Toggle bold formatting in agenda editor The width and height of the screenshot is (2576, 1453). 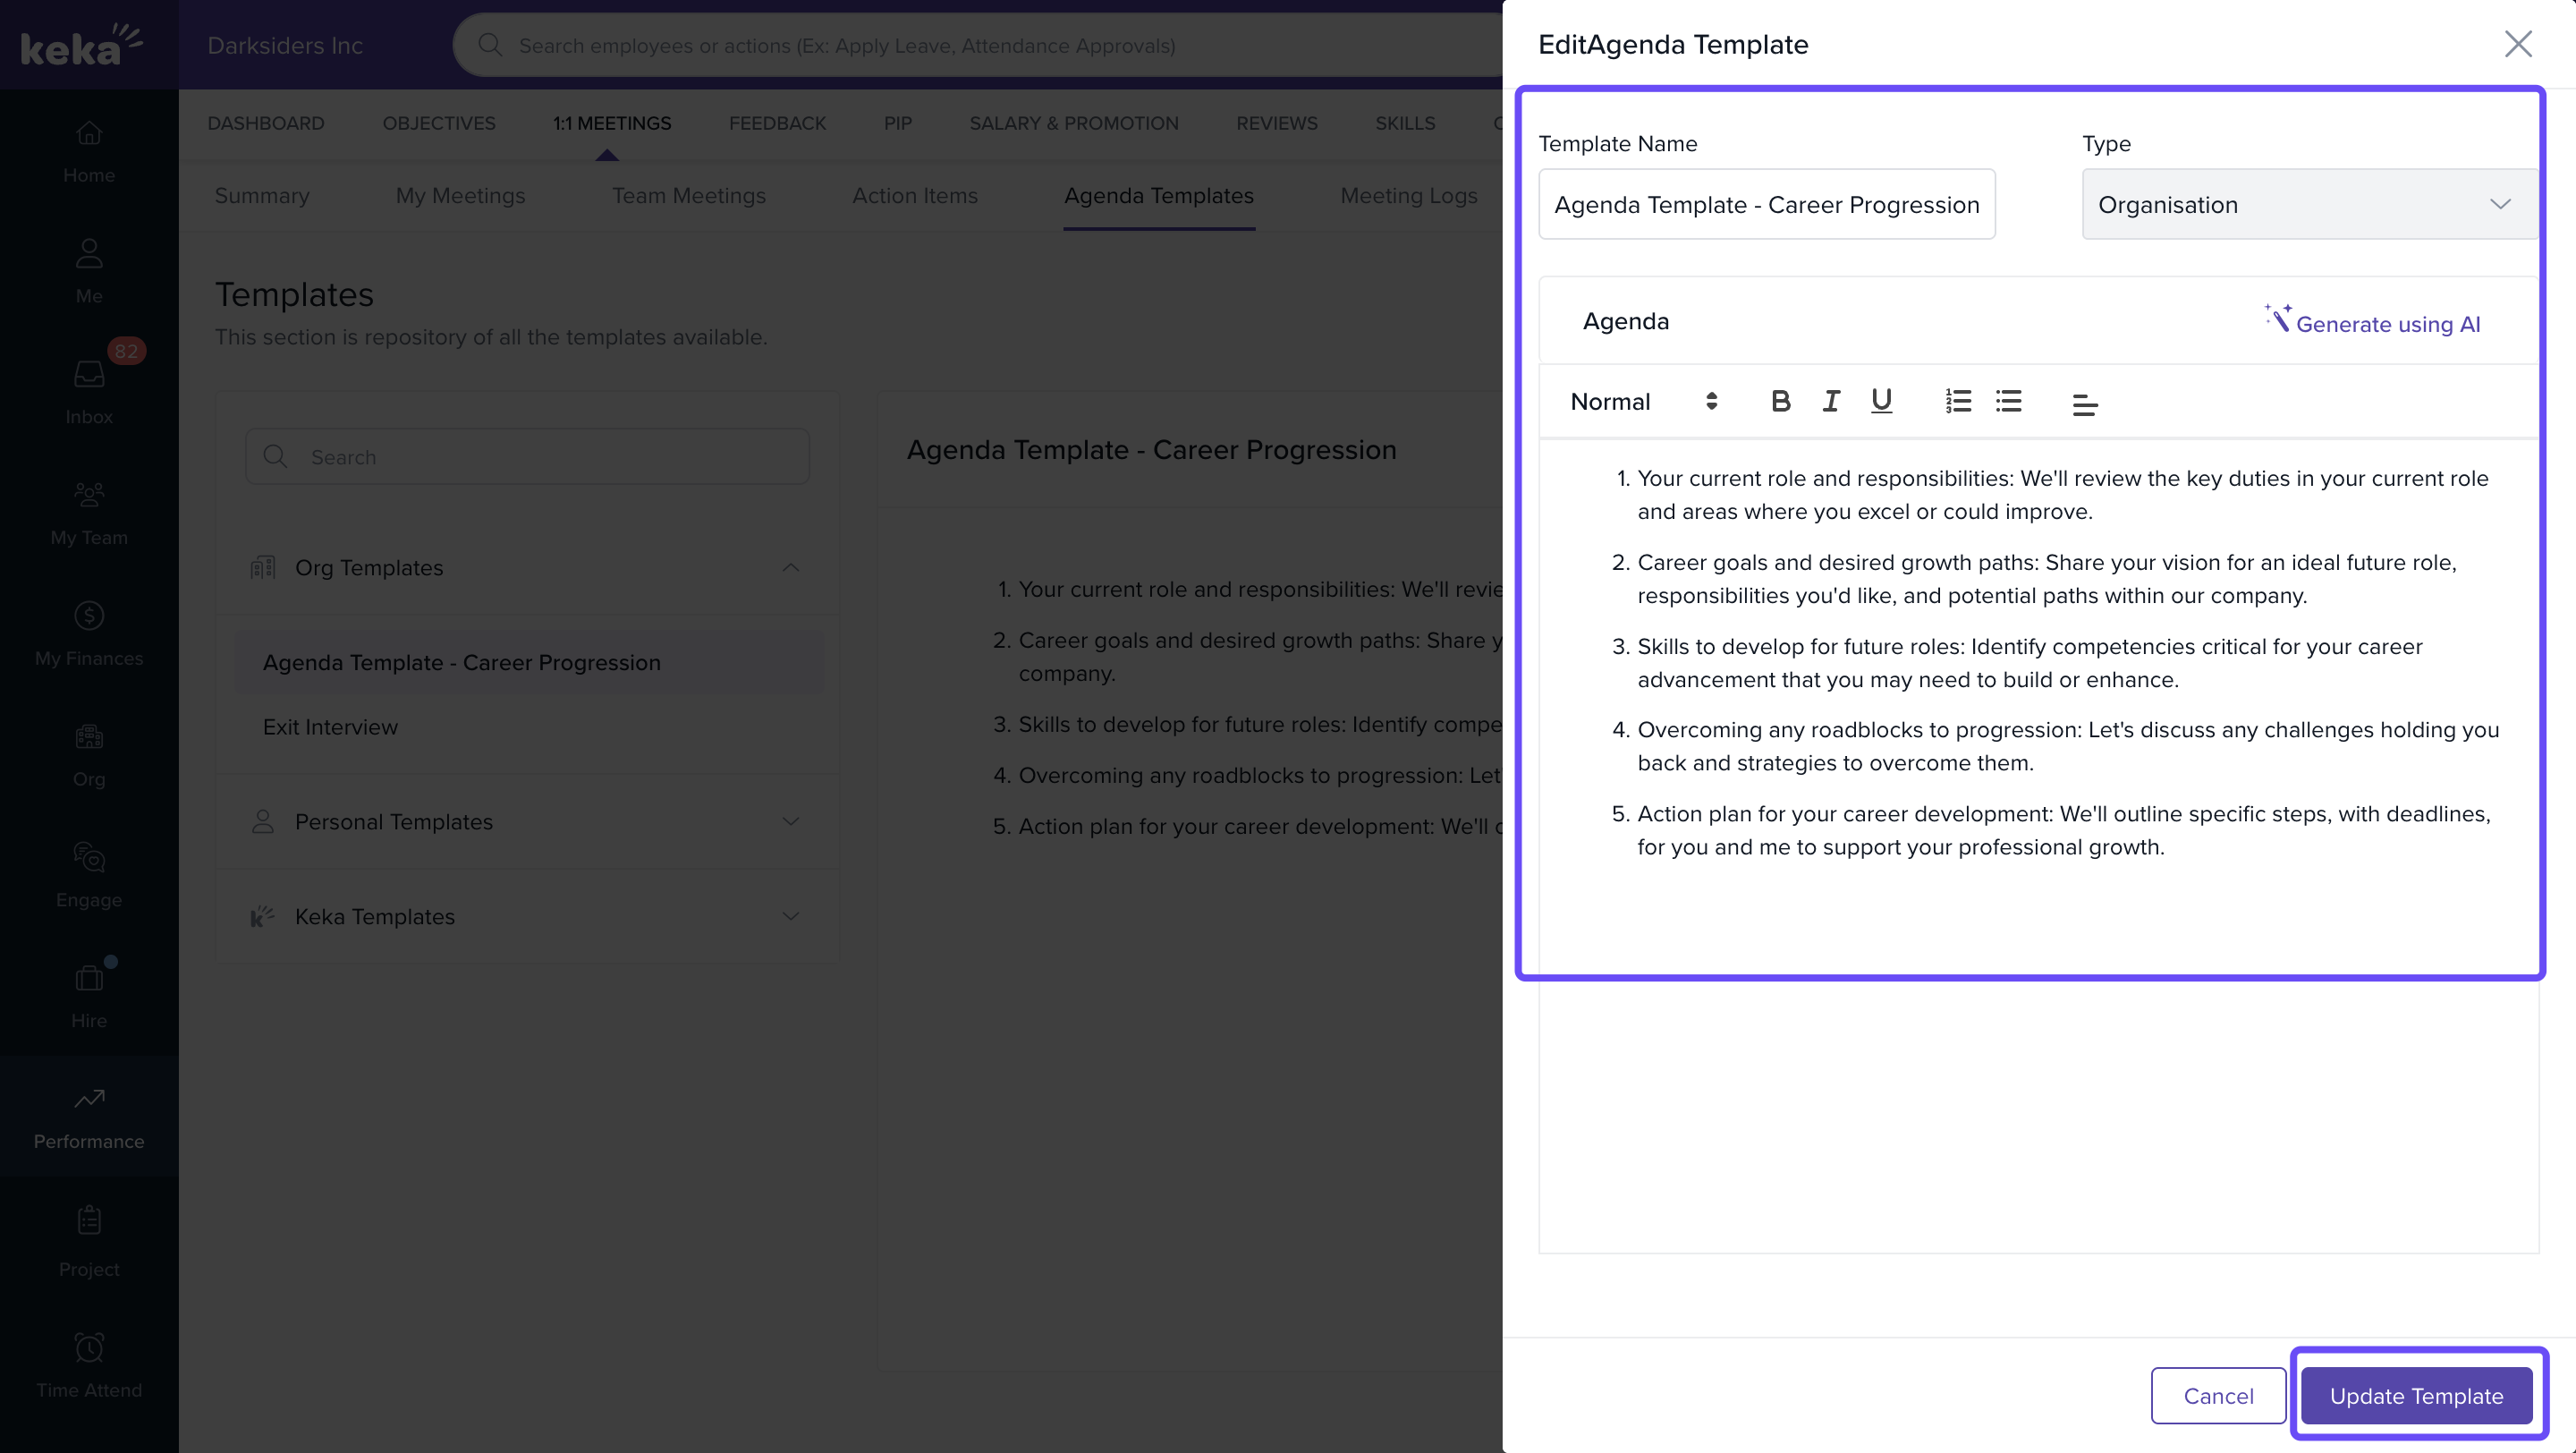(1780, 401)
